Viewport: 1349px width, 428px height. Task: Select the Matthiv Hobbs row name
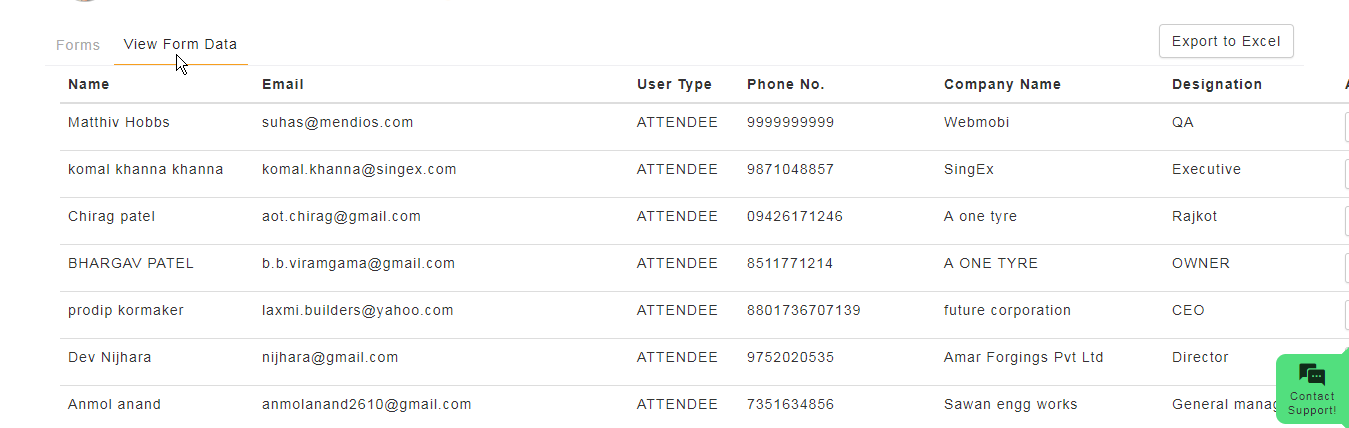tap(119, 122)
